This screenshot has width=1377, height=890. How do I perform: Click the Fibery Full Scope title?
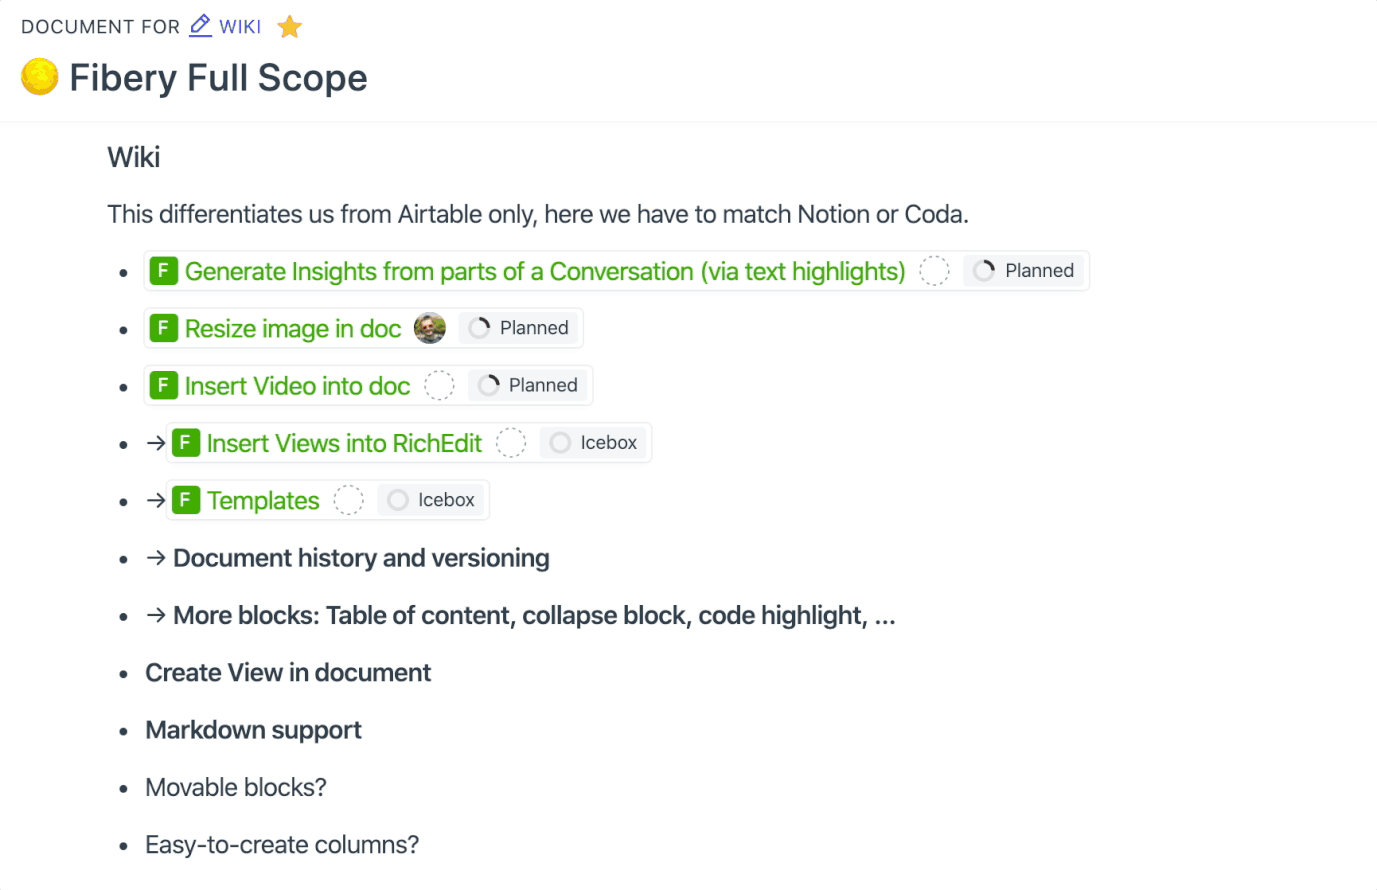pos(218,78)
